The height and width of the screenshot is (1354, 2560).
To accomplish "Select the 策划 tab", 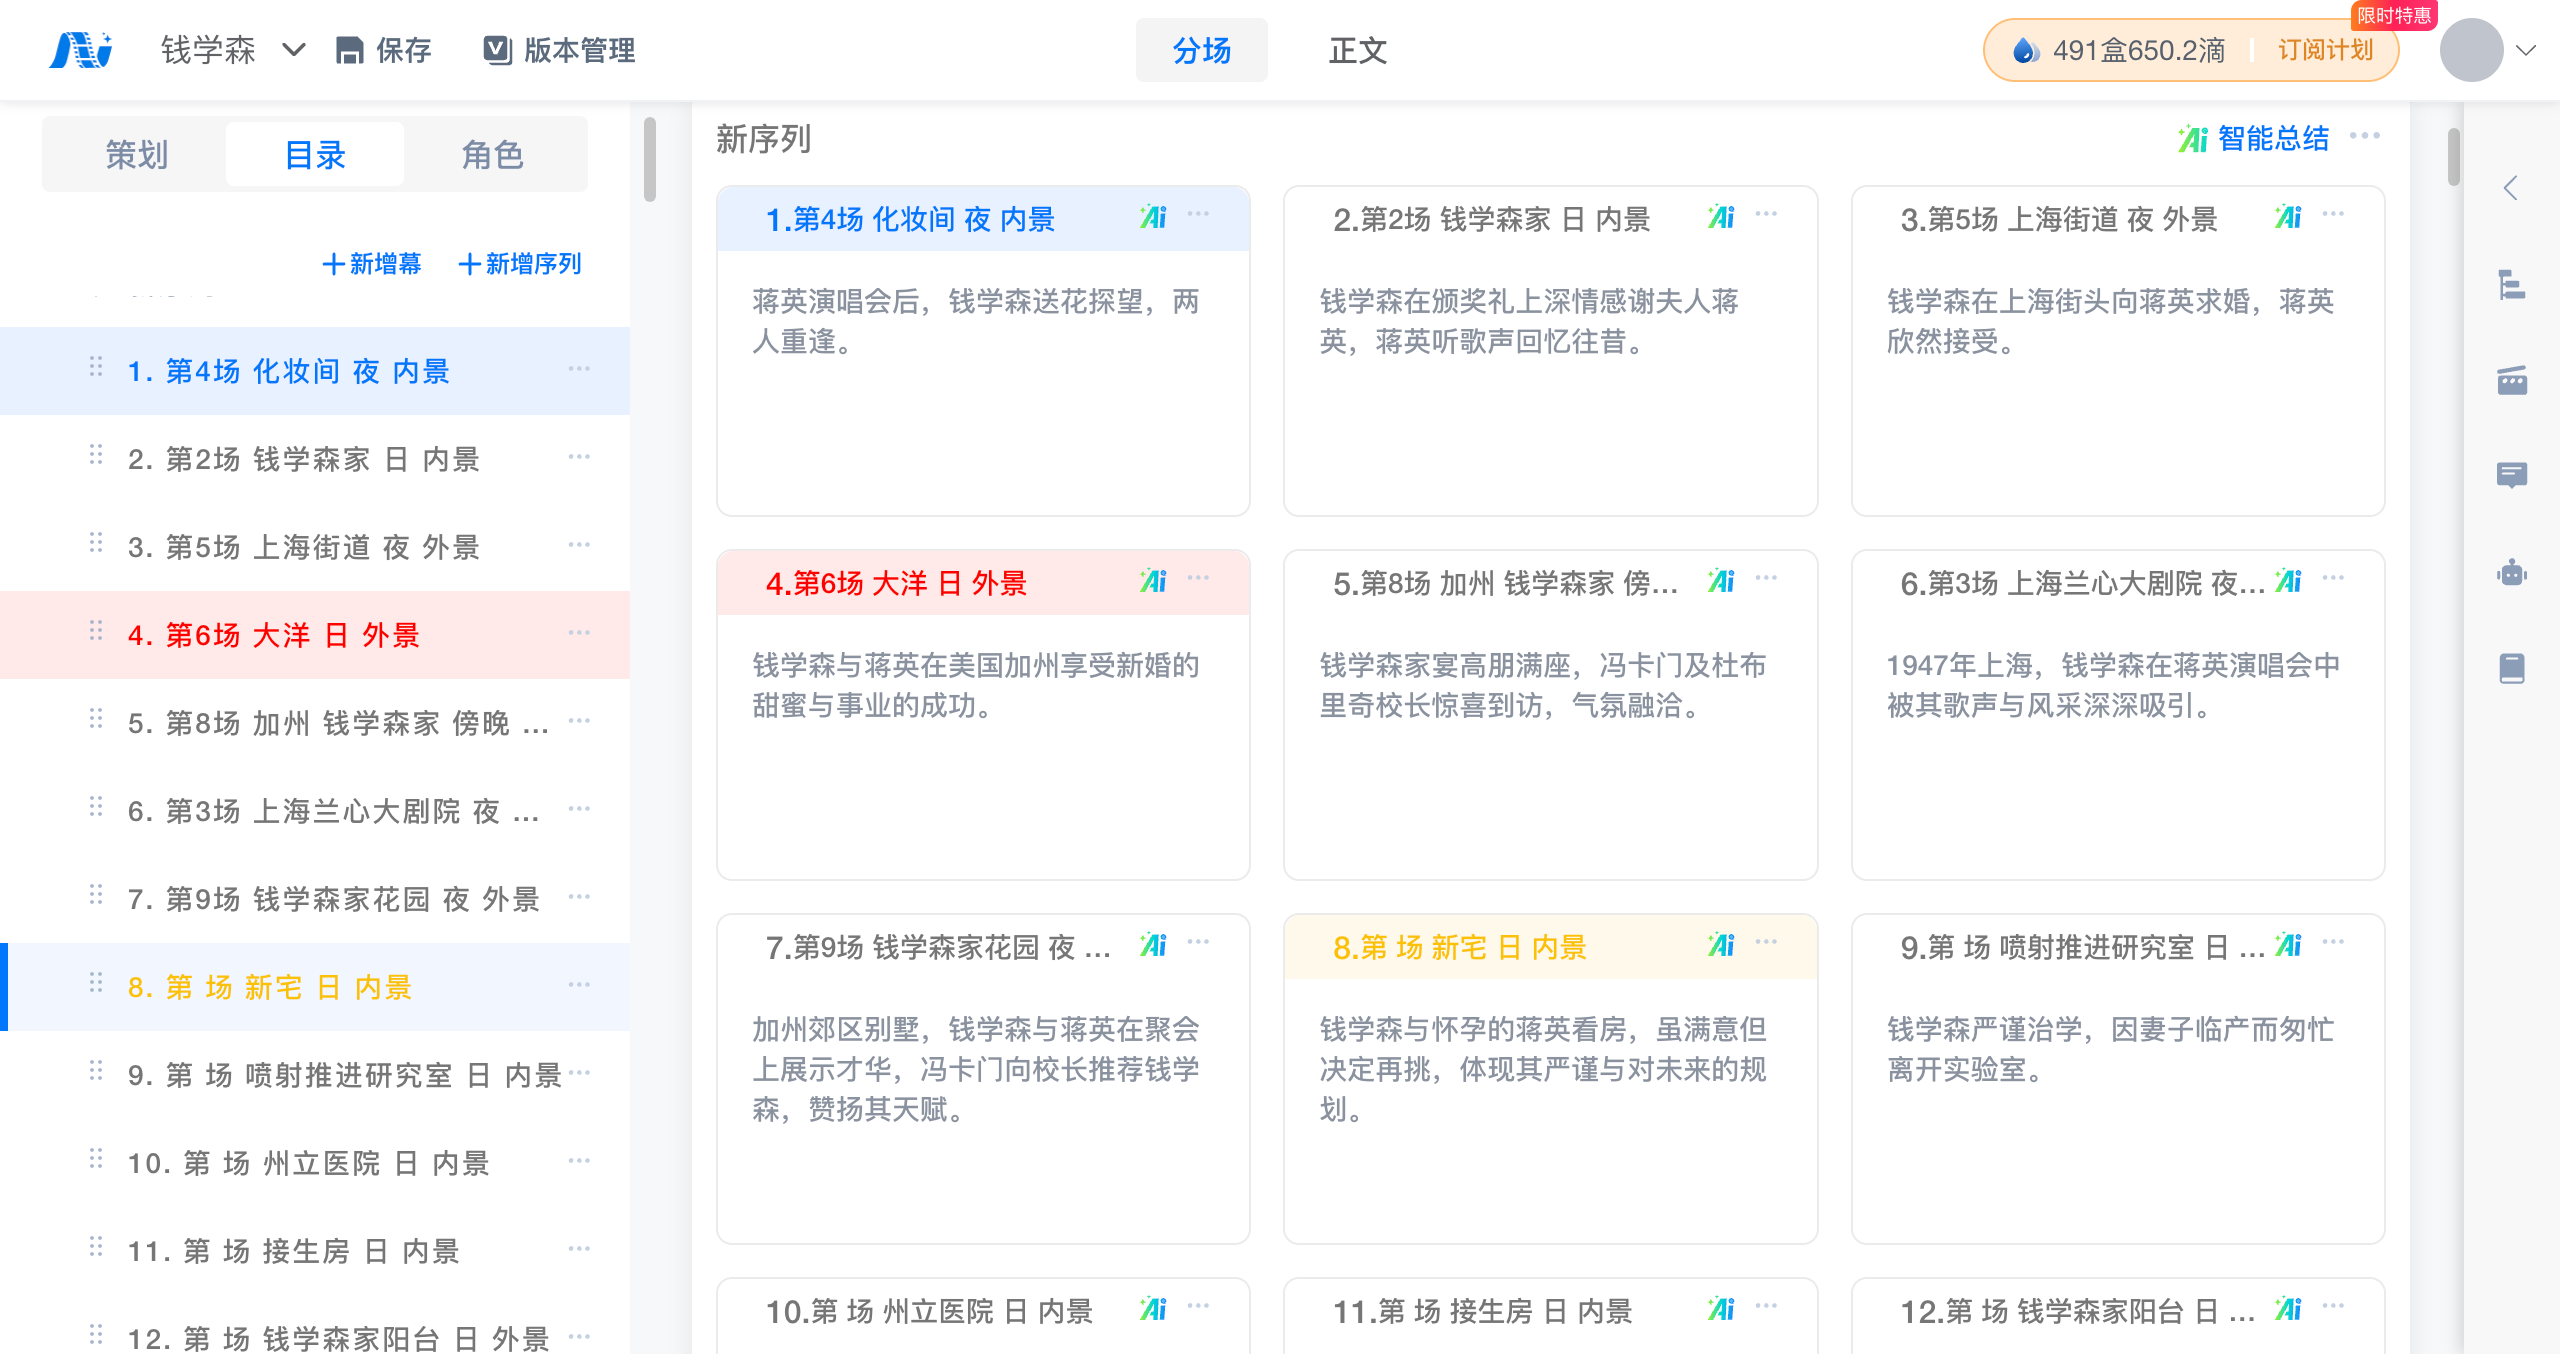I will 137,155.
